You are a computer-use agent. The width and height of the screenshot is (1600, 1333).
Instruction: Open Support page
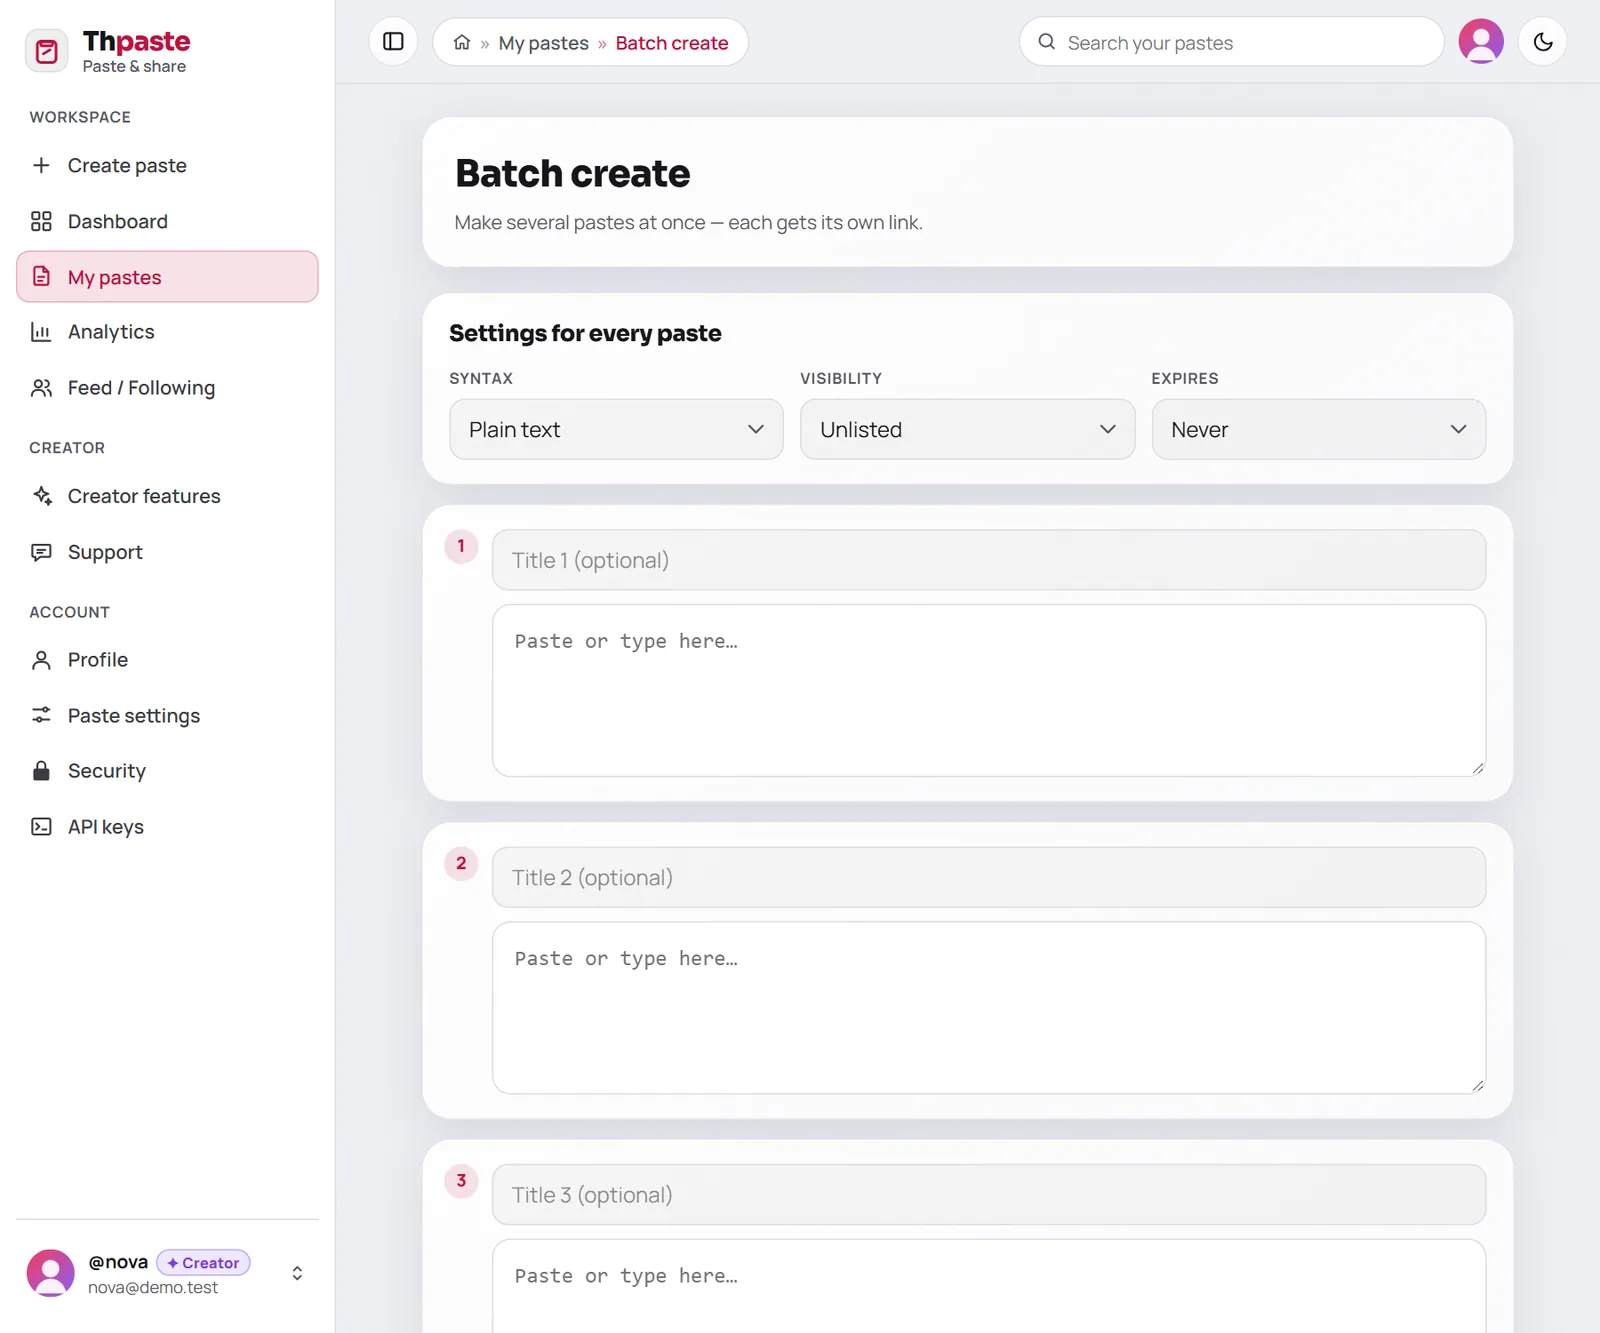click(x=167, y=552)
